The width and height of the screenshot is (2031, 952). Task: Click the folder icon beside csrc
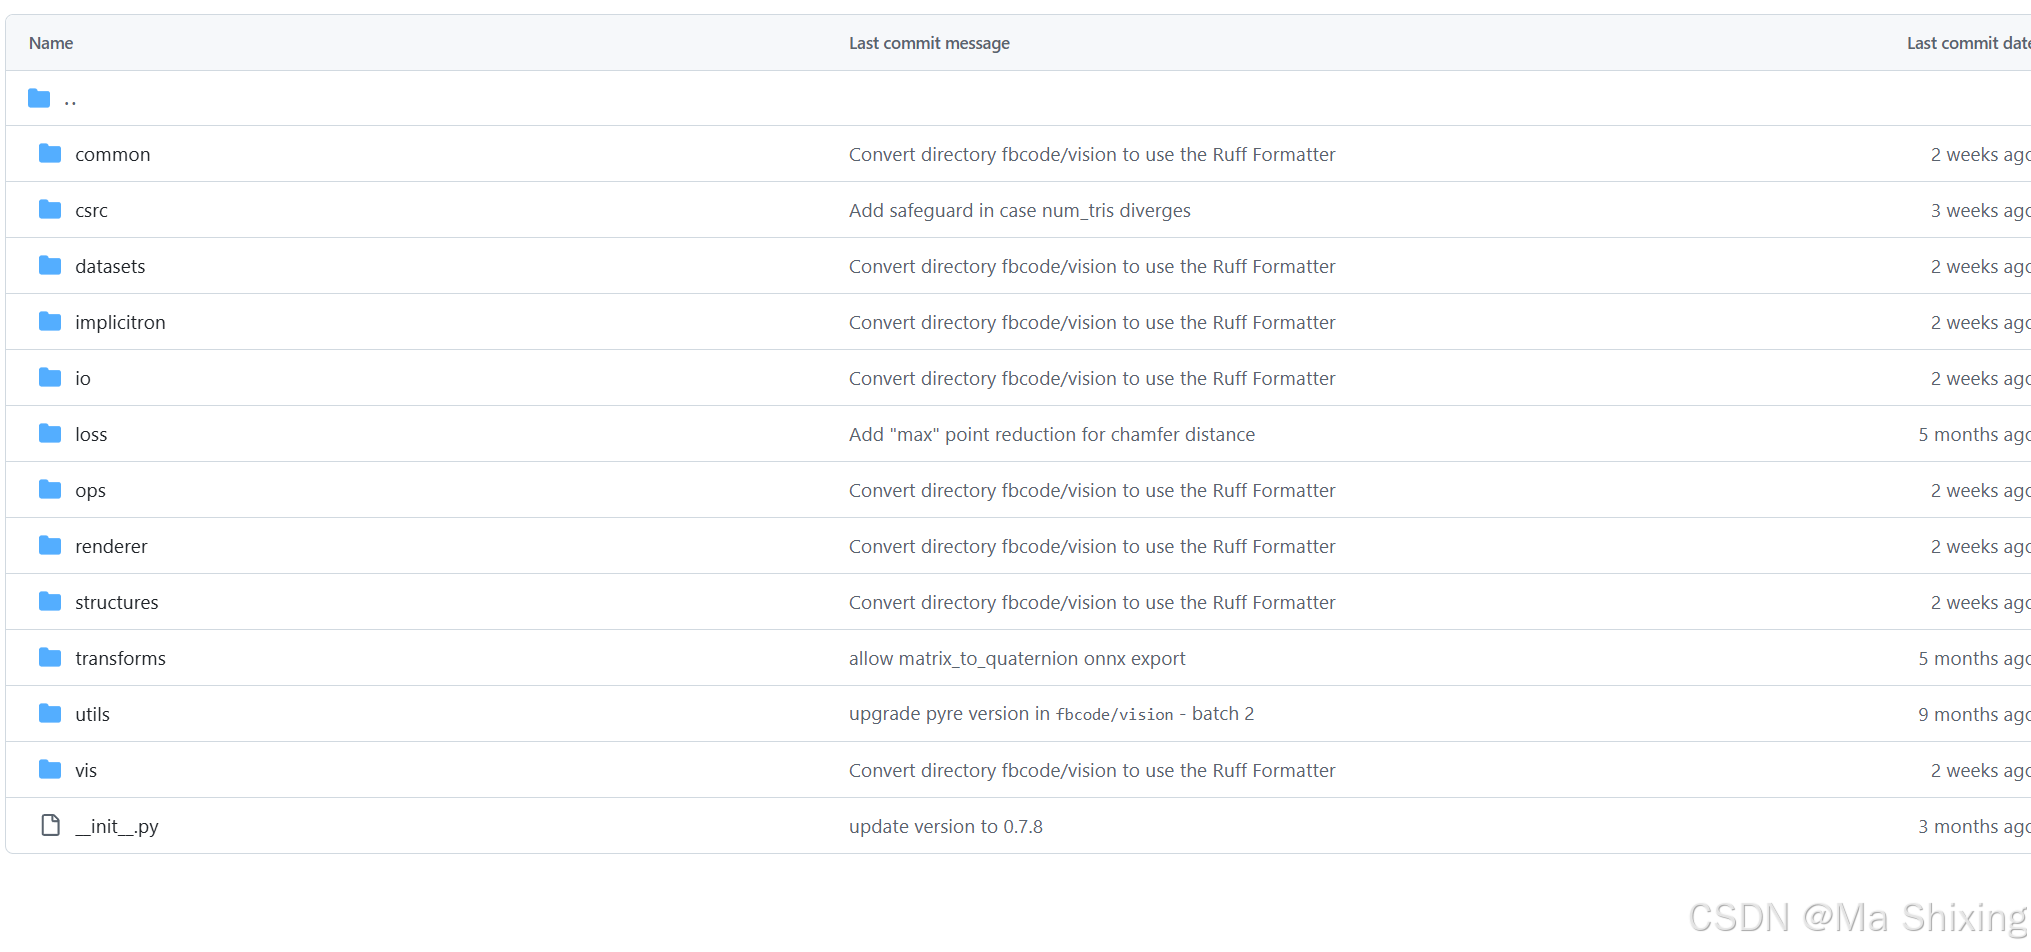pos(50,209)
